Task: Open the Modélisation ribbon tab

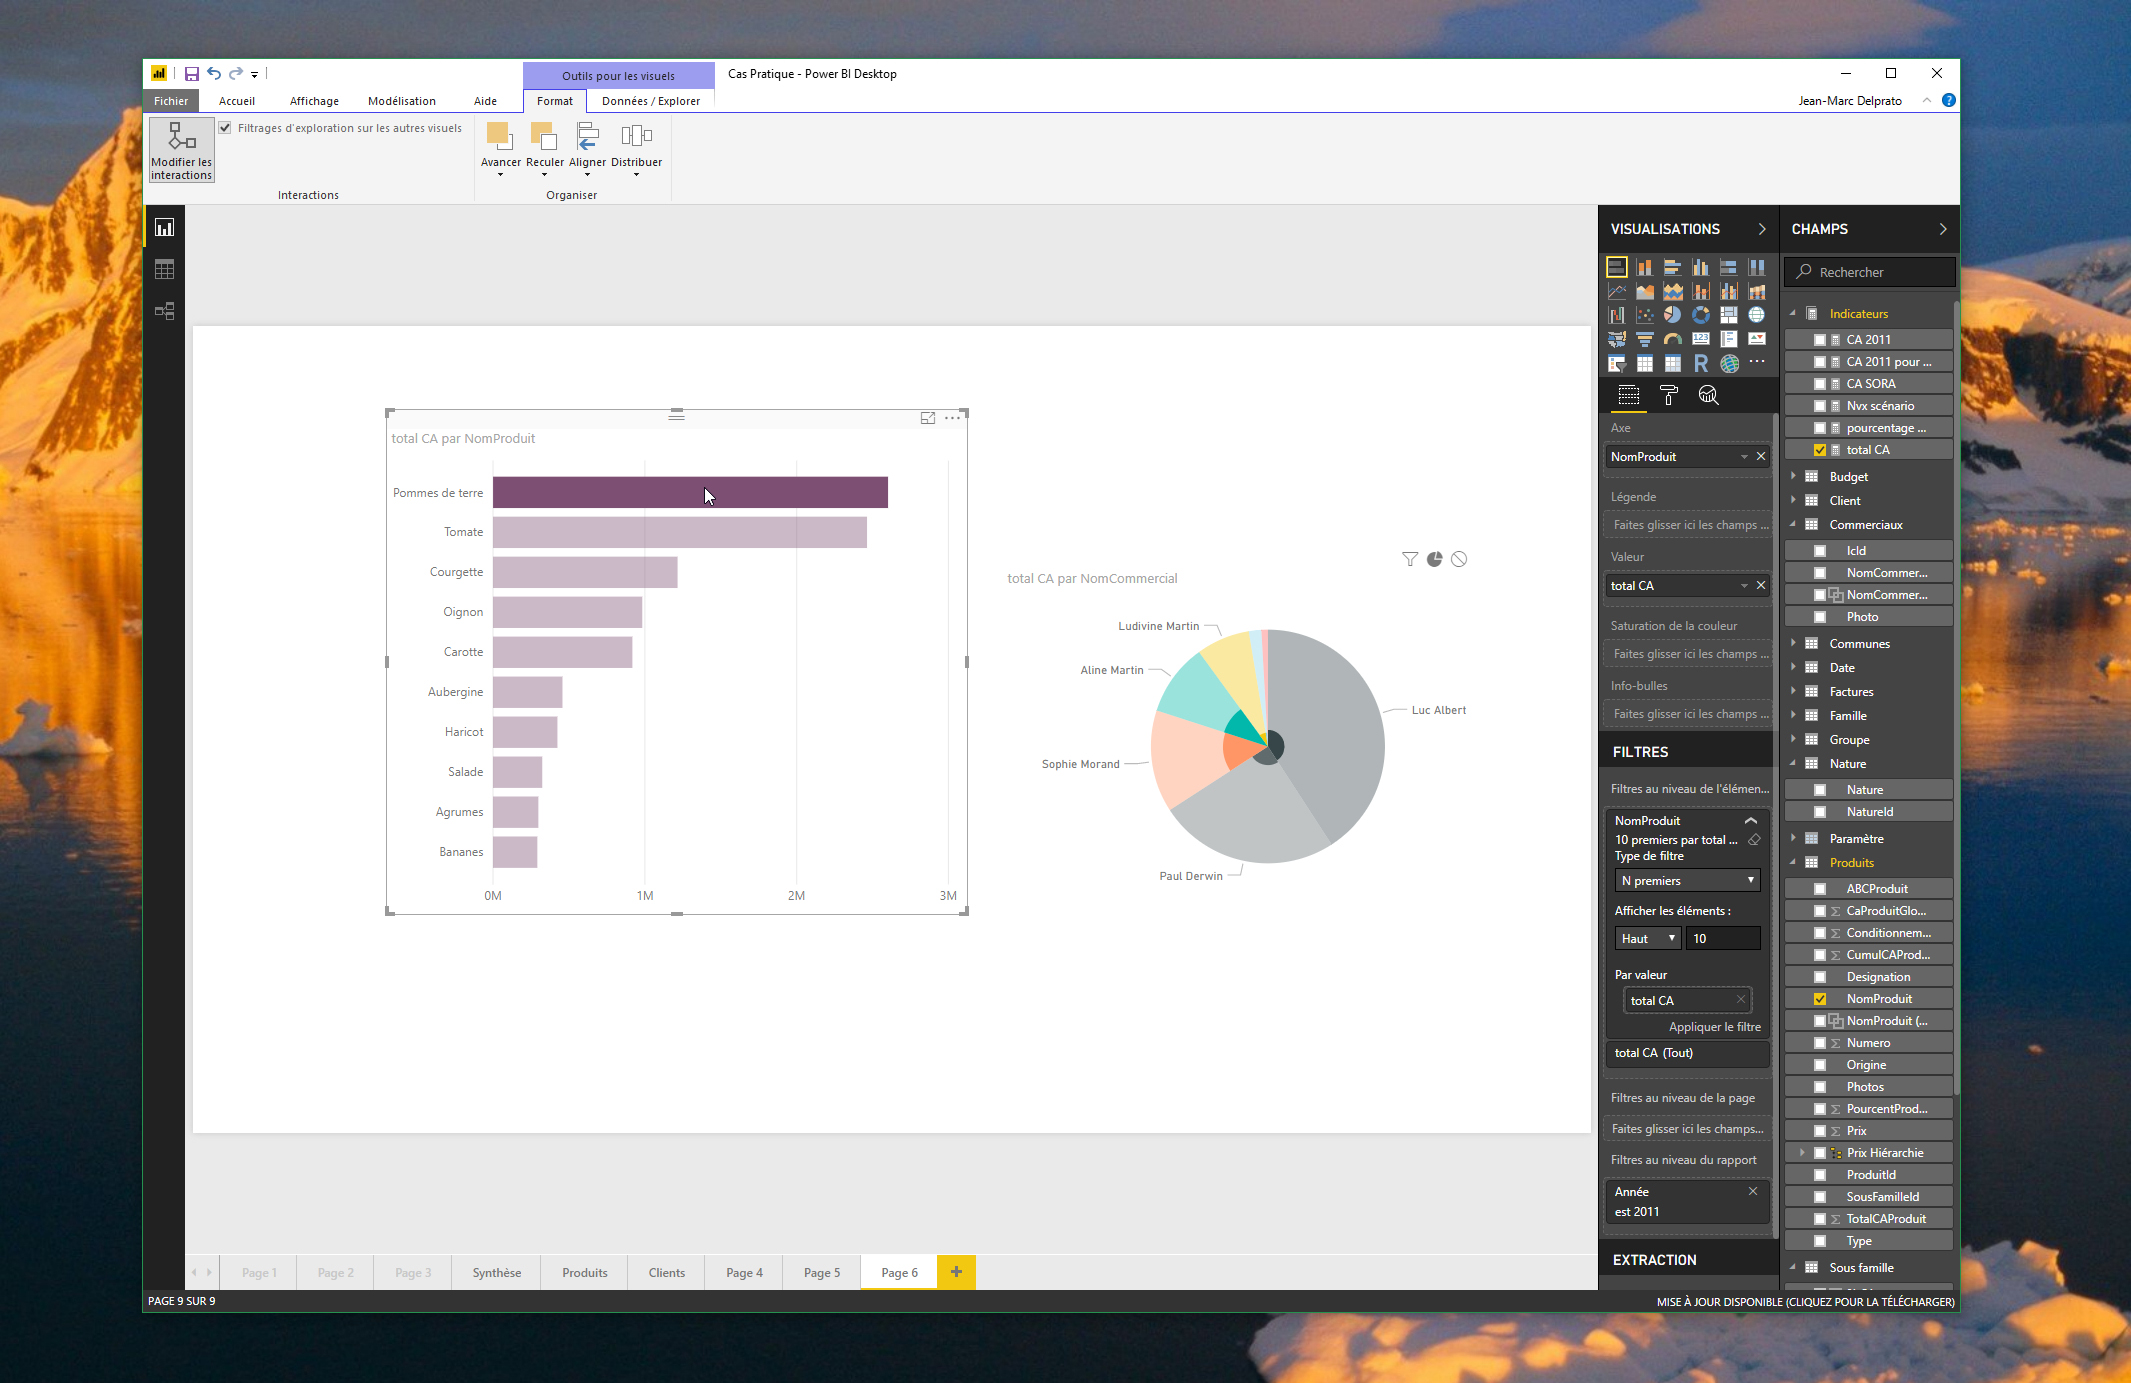Action: click(x=402, y=101)
